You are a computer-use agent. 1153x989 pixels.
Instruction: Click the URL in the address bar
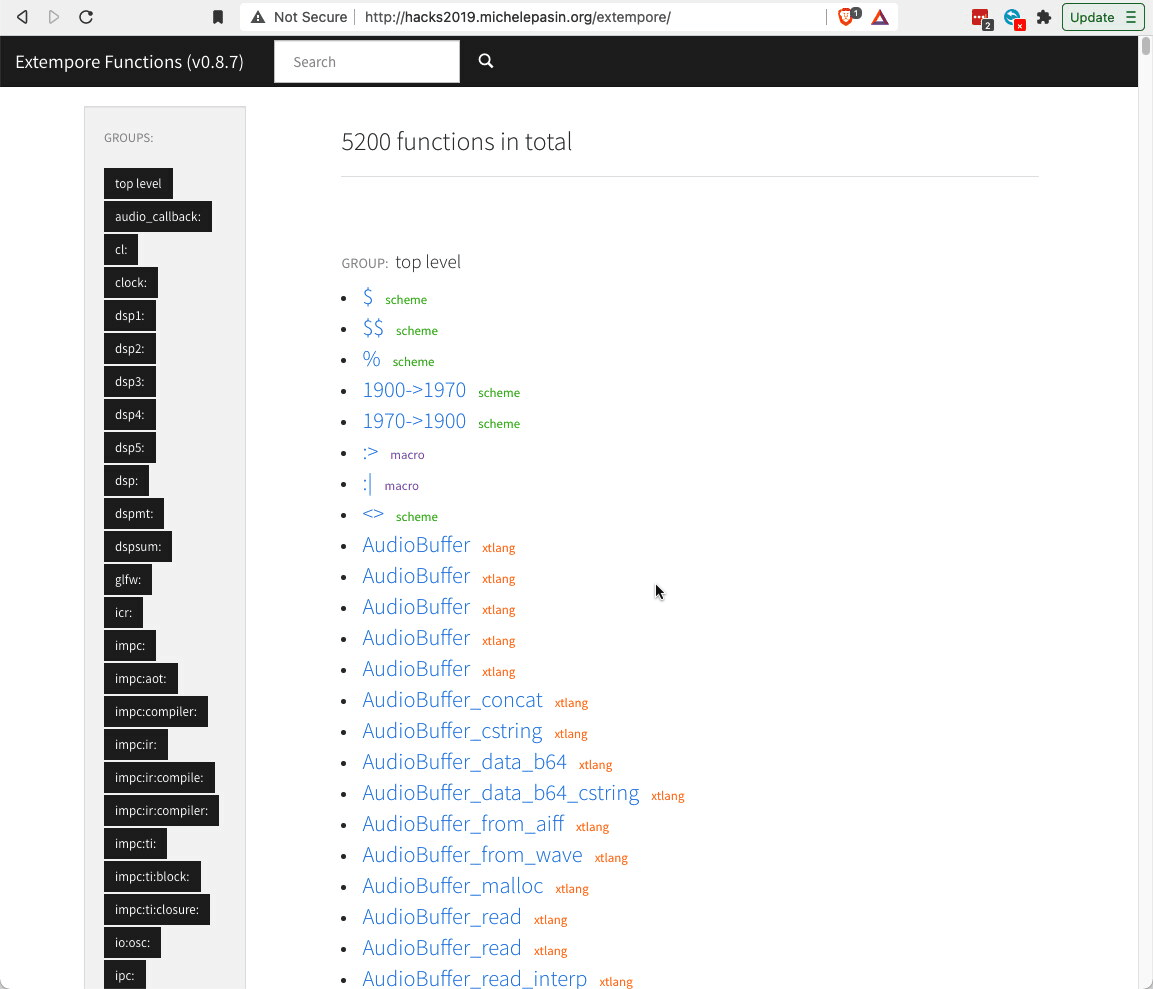(x=517, y=17)
